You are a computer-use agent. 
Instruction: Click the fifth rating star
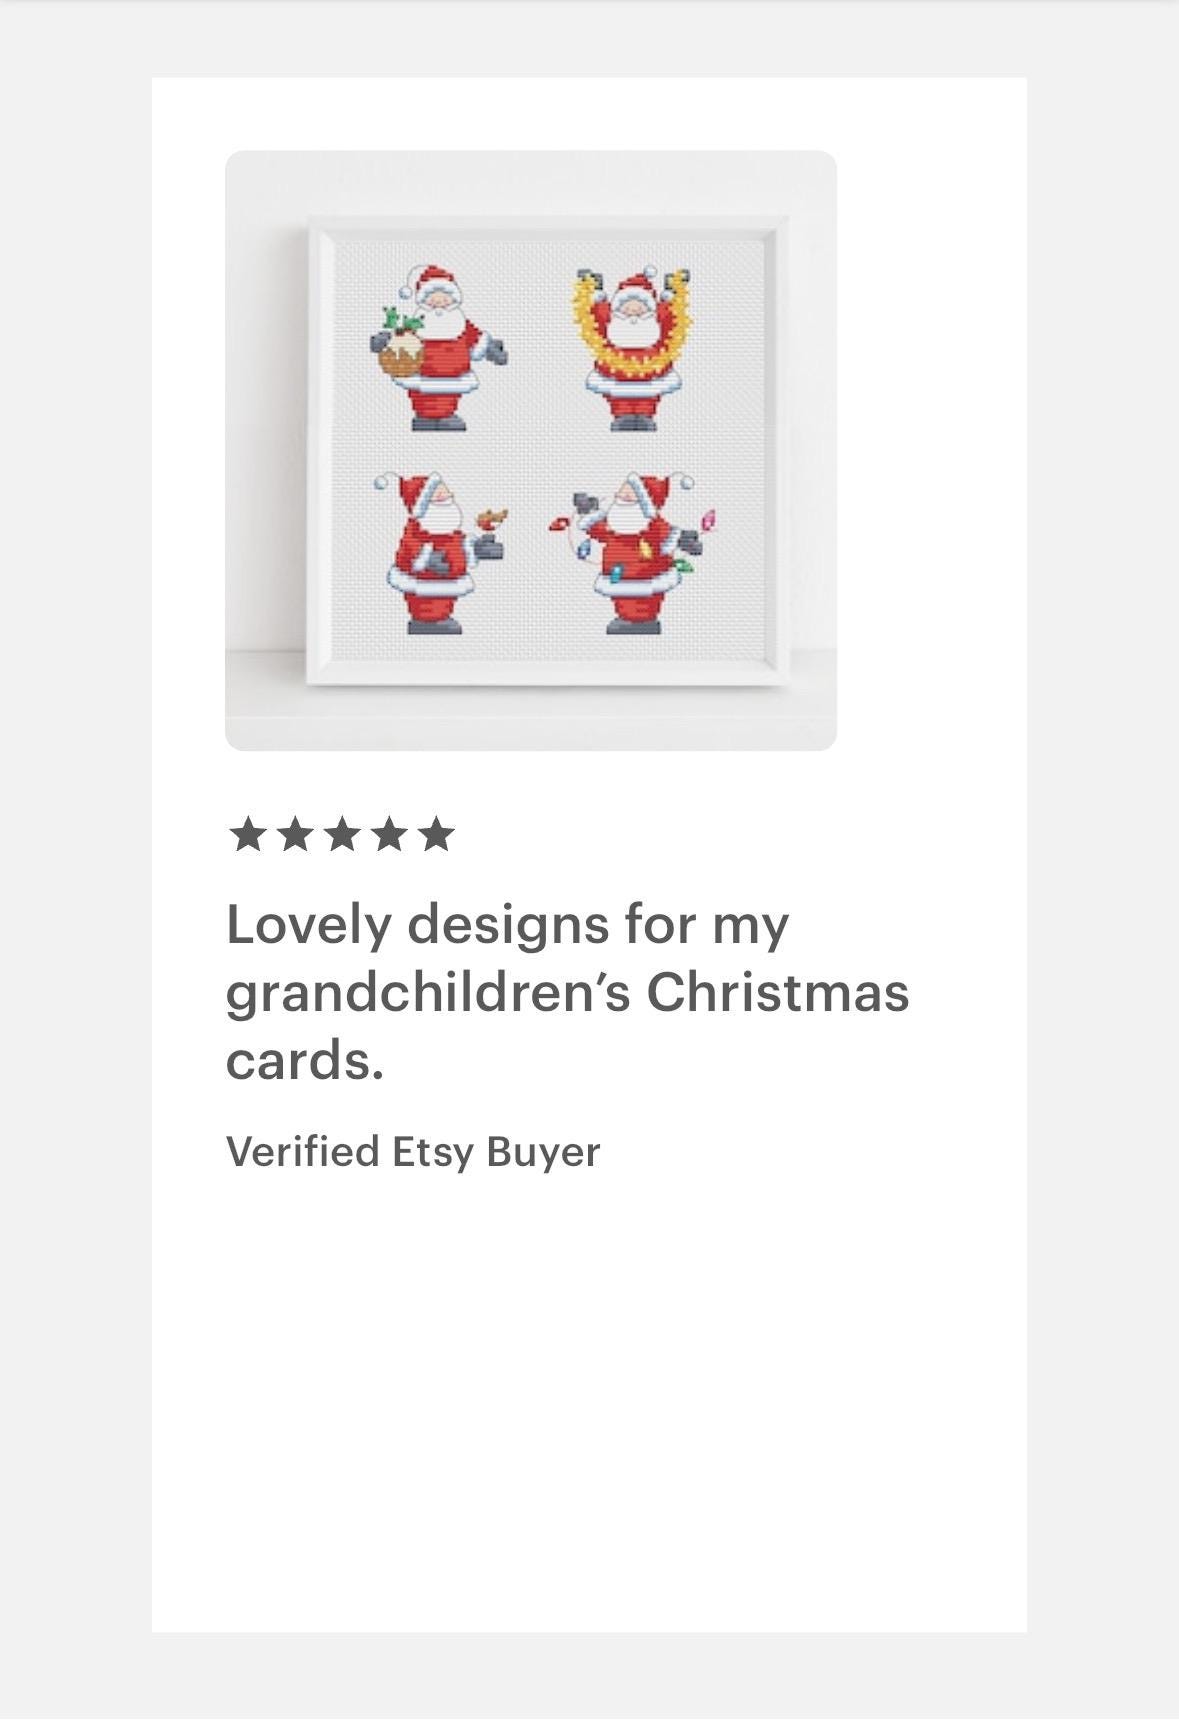click(x=436, y=834)
